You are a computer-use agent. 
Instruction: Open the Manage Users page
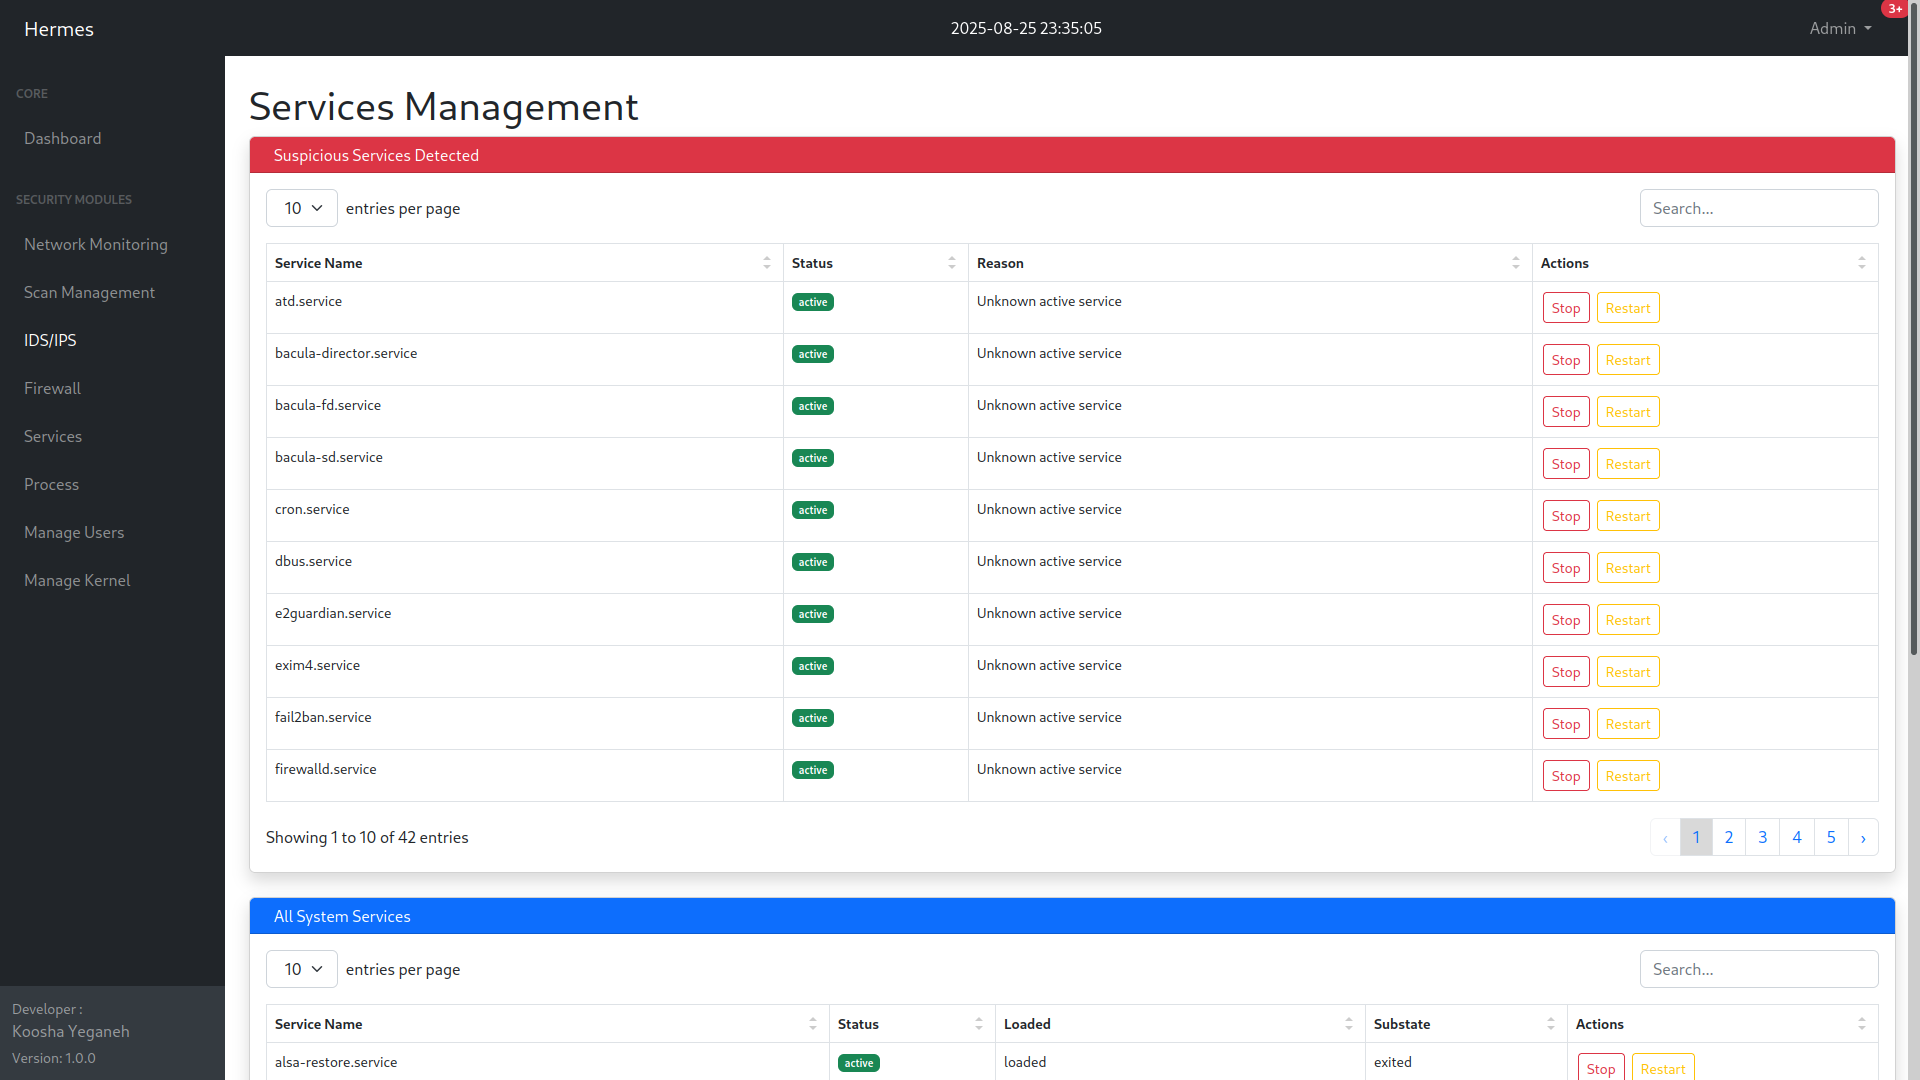pos(74,532)
